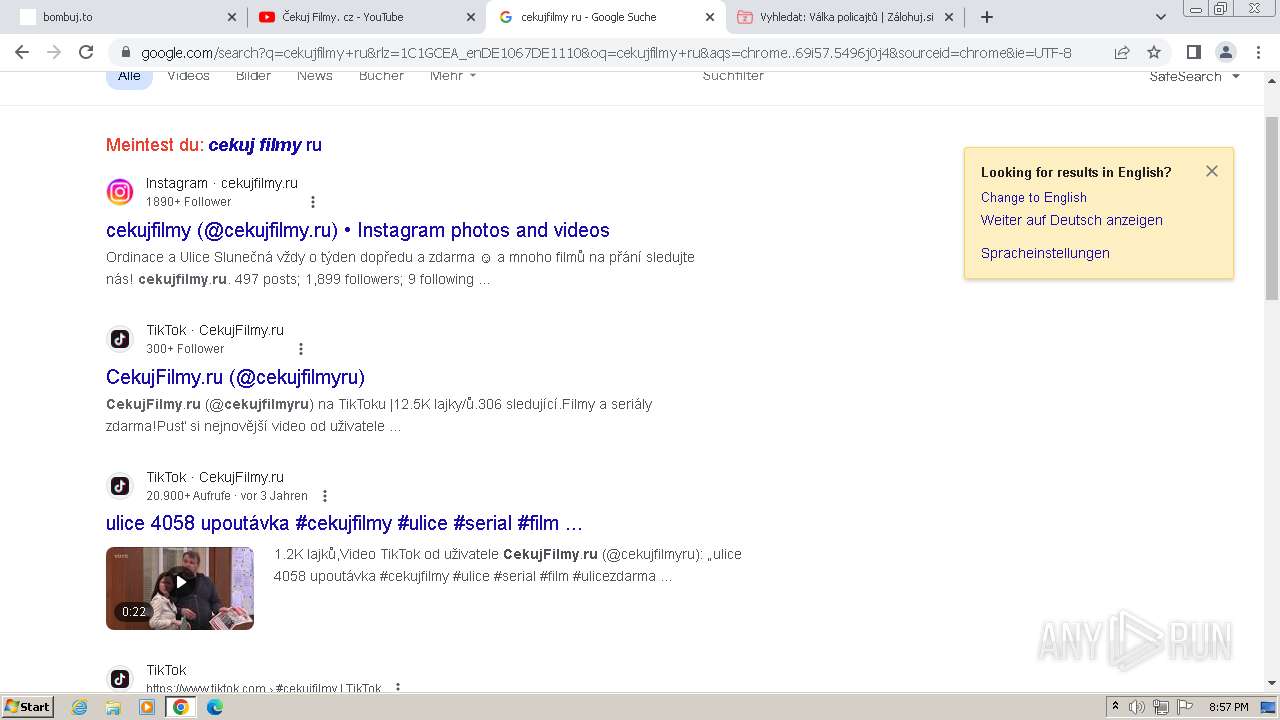Click the page vertical scrollbar thumb
The image size is (1280, 720).
pyautogui.click(x=1272, y=208)
